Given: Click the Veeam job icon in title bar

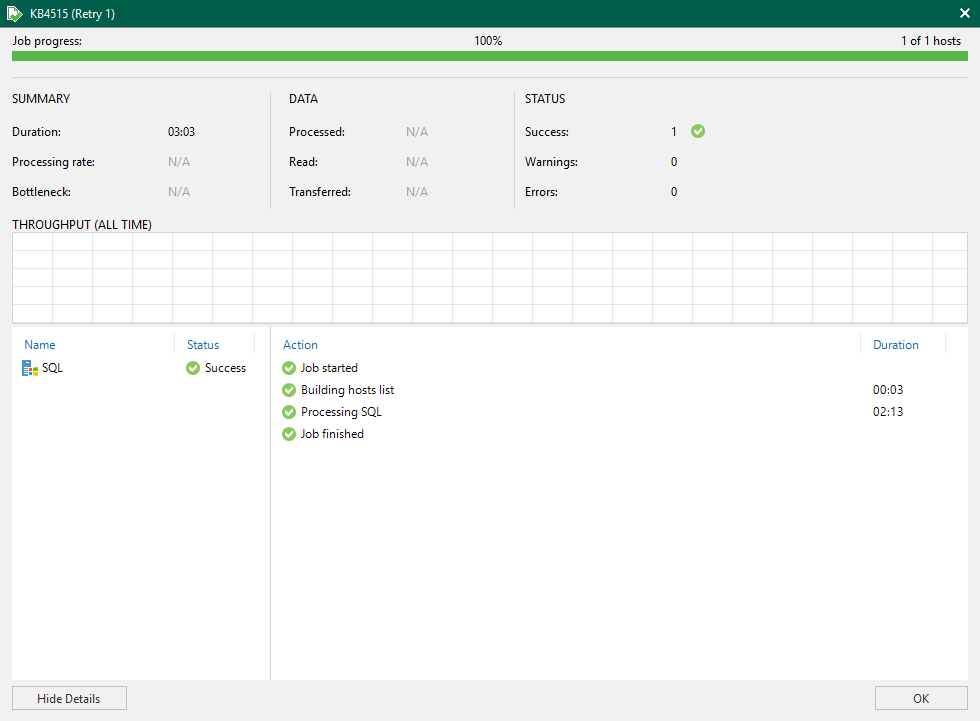Looking at the screenshot, I should click(x=14, y=14).
